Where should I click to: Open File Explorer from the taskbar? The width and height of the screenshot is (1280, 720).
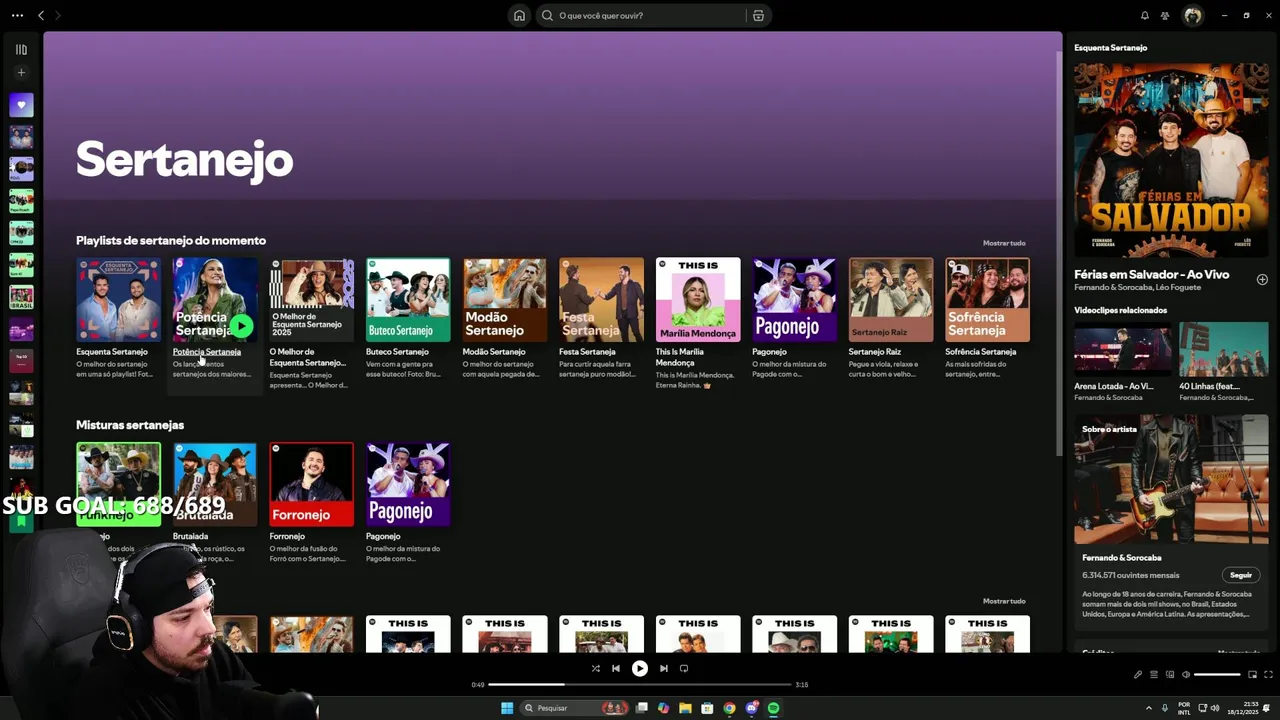(x=685, y=708)
